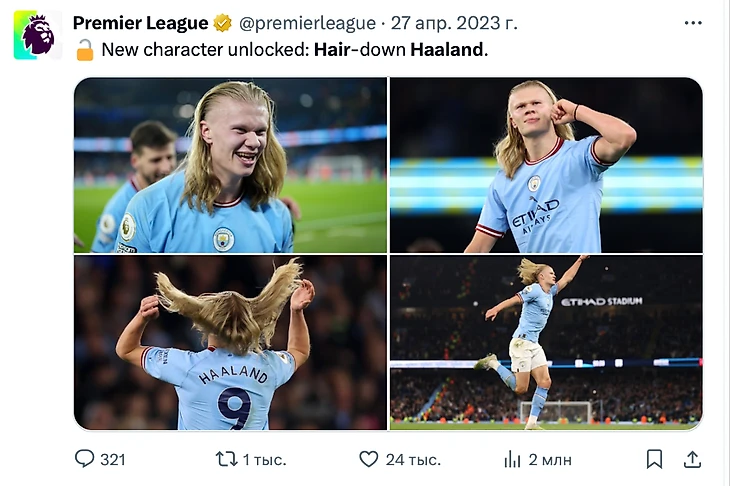The height and width of the screenshot is (486, 730).
Task: Open the Premier League profile name
Action: tap(140, 23)
